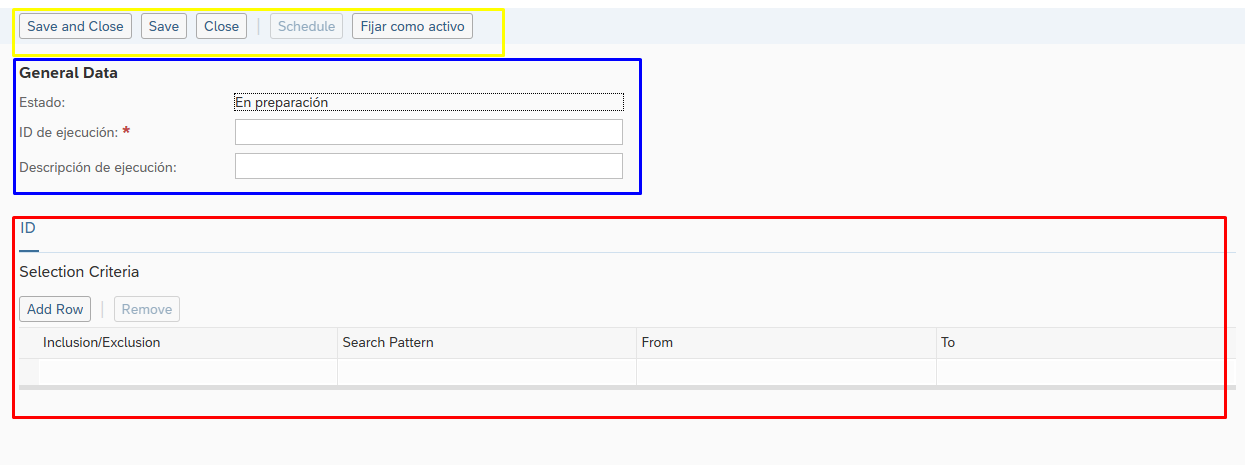The width and height of the screenshot is (1245, 465).
Task: Click the Schedule button
Action: point(306,26)
